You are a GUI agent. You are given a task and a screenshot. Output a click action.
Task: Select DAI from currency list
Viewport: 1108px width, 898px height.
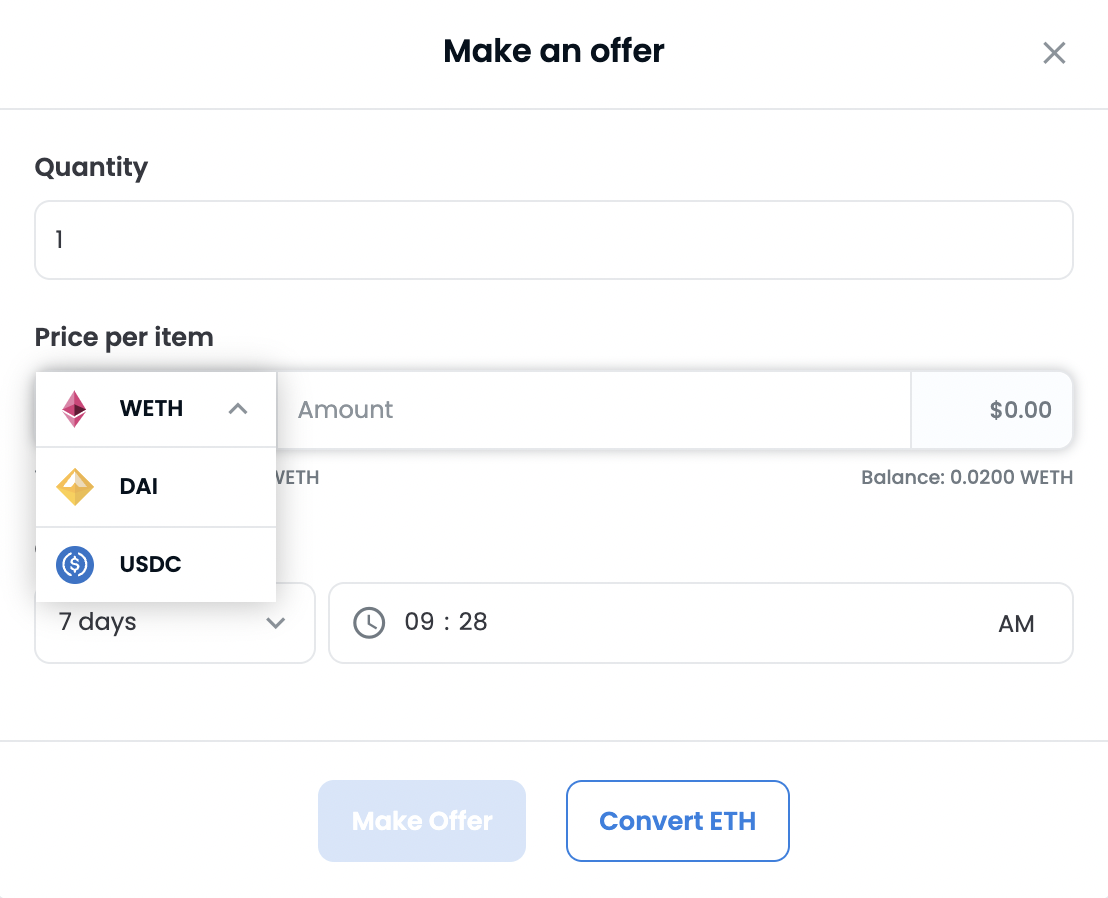pos(156,487)
